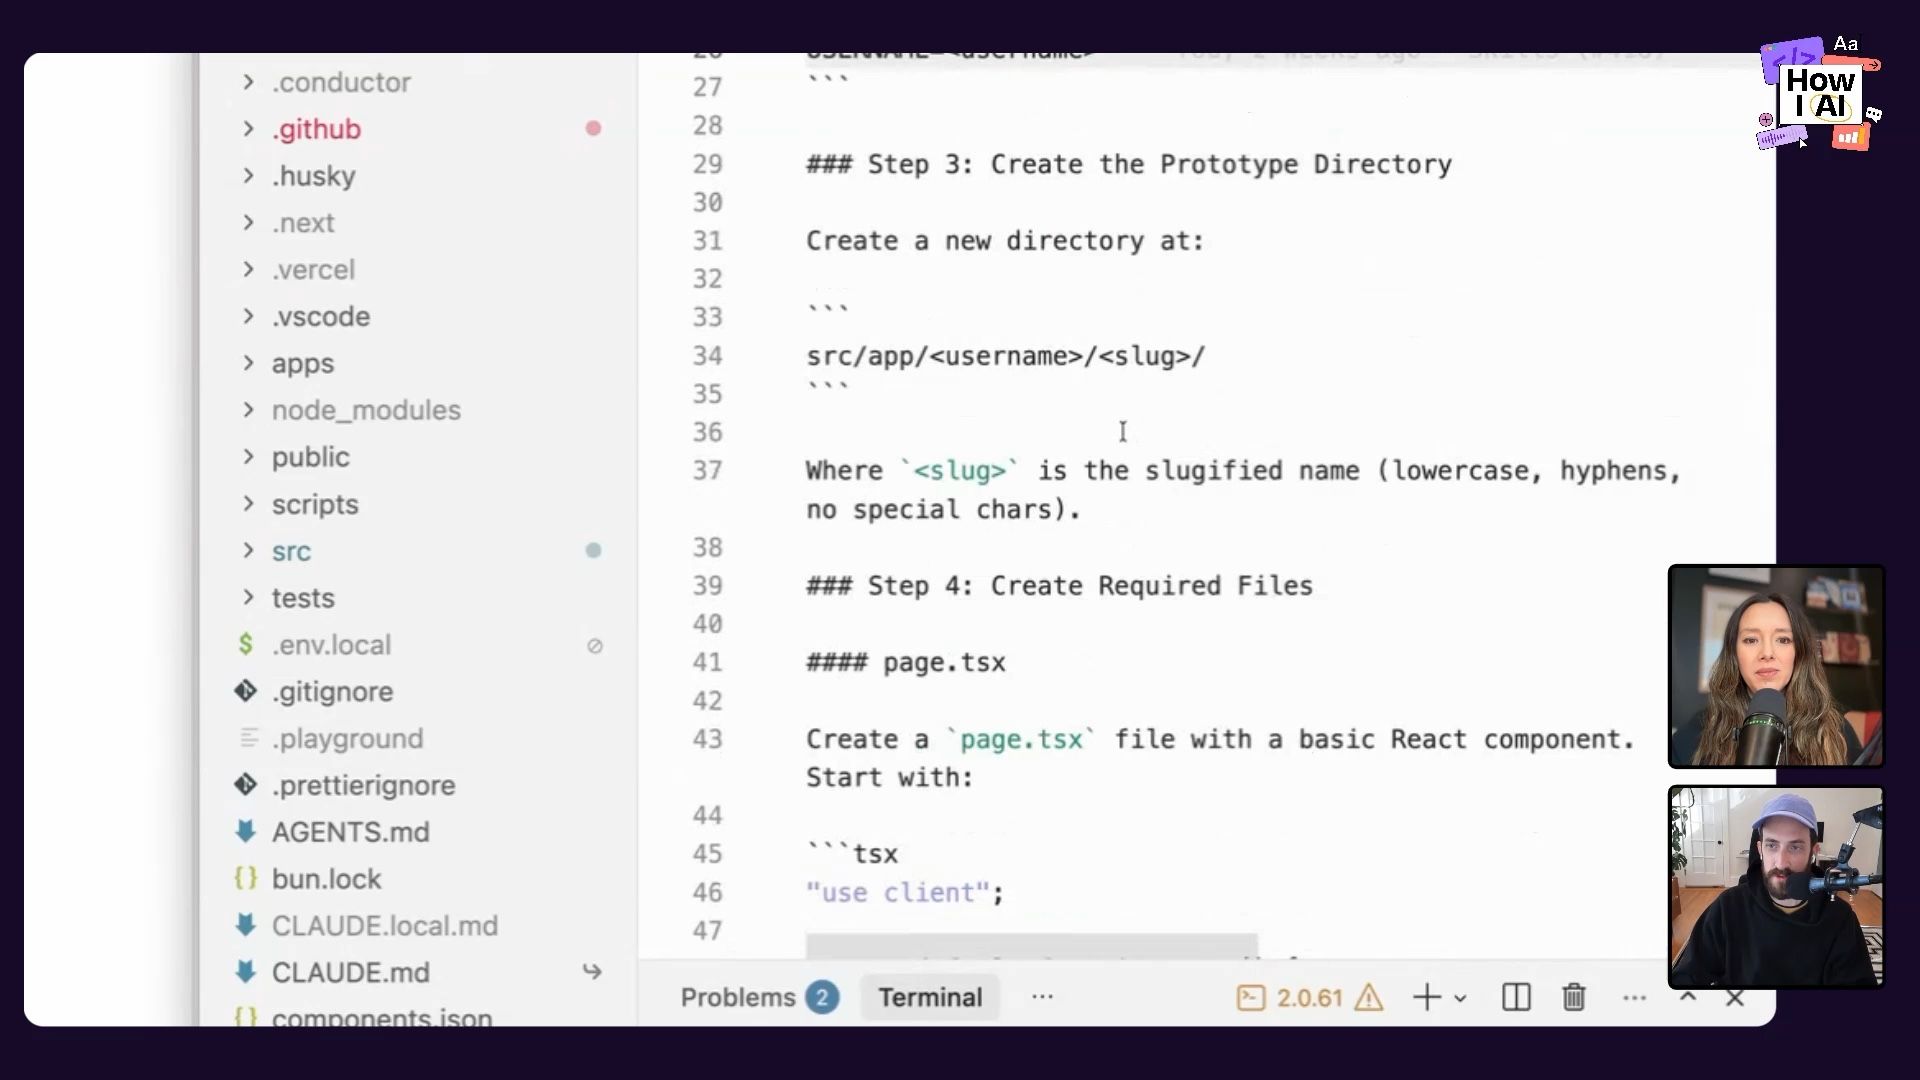Open the AGENTS.md file
The width and height of the screenshot is (1920, 1080).
350,832
